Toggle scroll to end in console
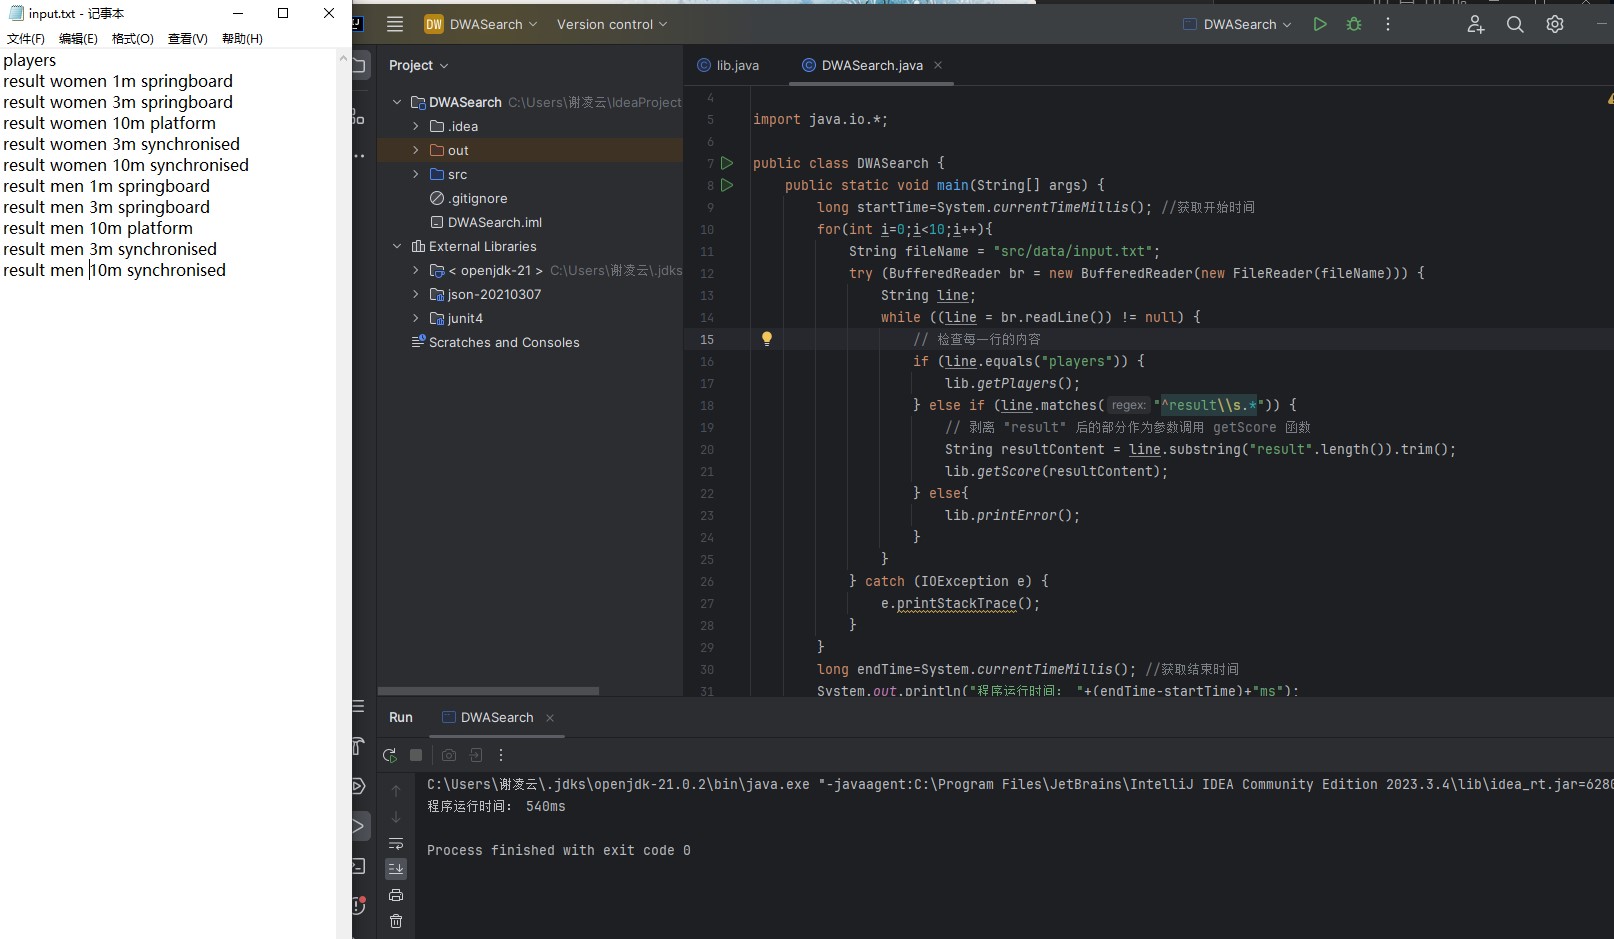 [x=396, y=868]
